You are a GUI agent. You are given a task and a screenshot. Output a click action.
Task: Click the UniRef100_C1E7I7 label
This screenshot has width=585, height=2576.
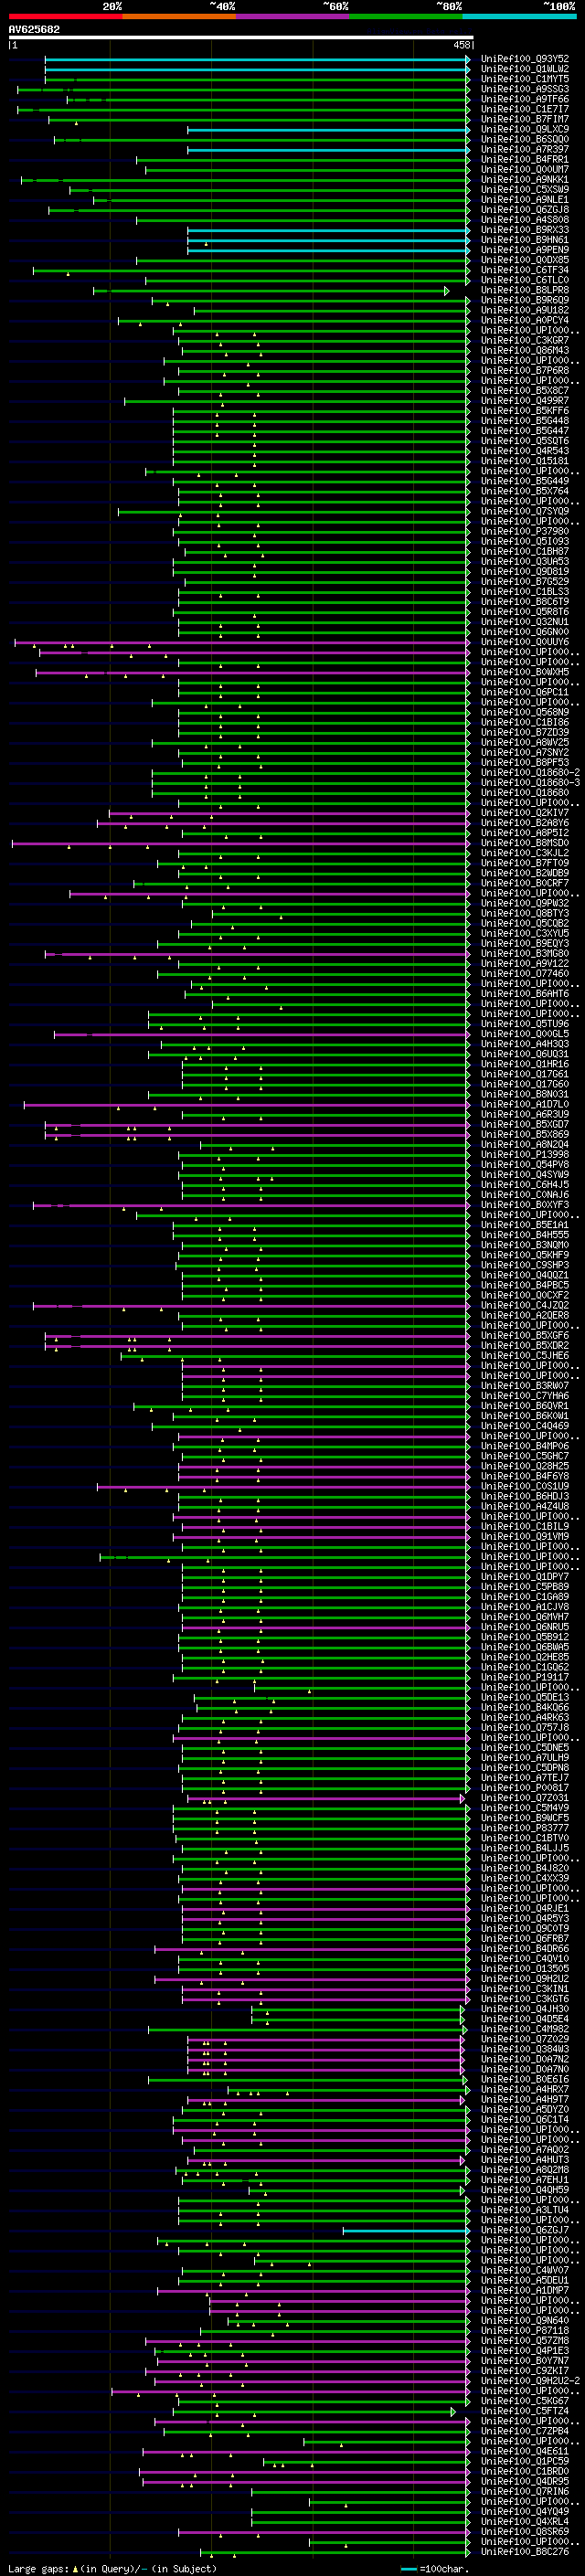tap(525, 109)
